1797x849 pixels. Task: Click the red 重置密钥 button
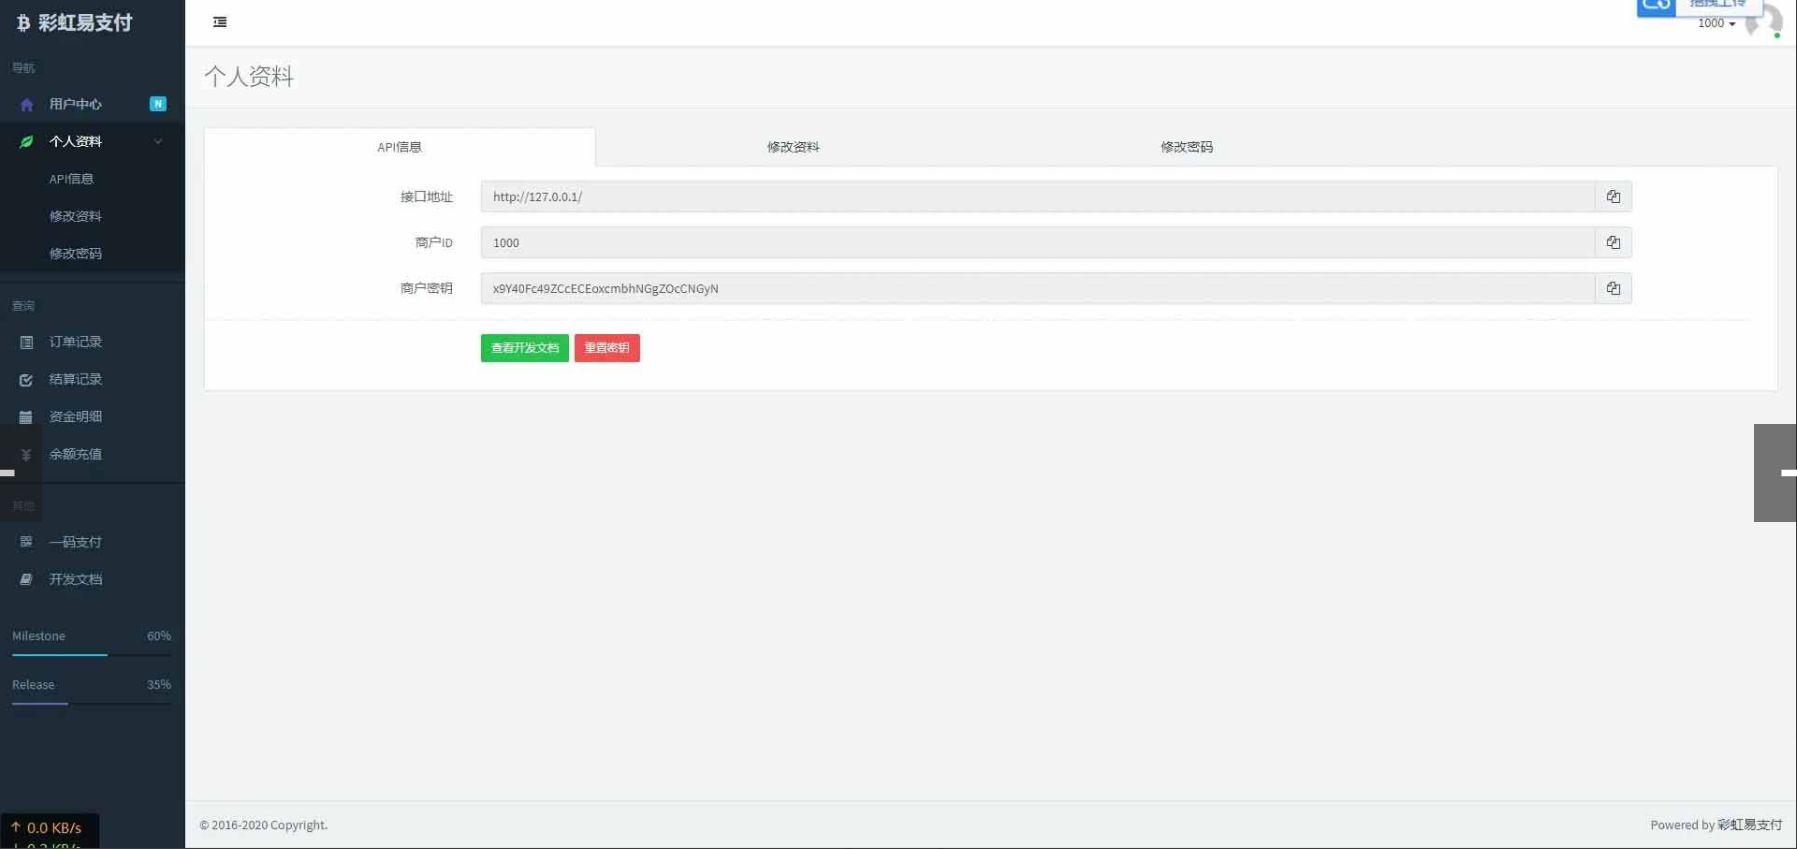click(x=607, y=348)
